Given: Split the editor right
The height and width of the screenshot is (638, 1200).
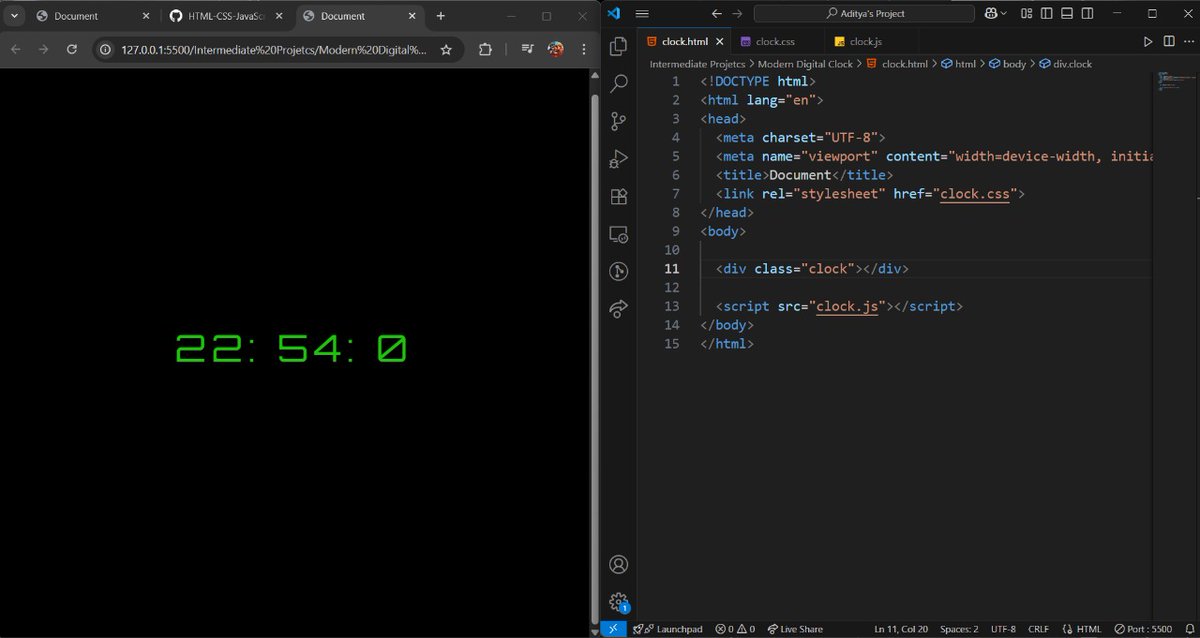Looking at the screenshot, I should point(1169,41).
